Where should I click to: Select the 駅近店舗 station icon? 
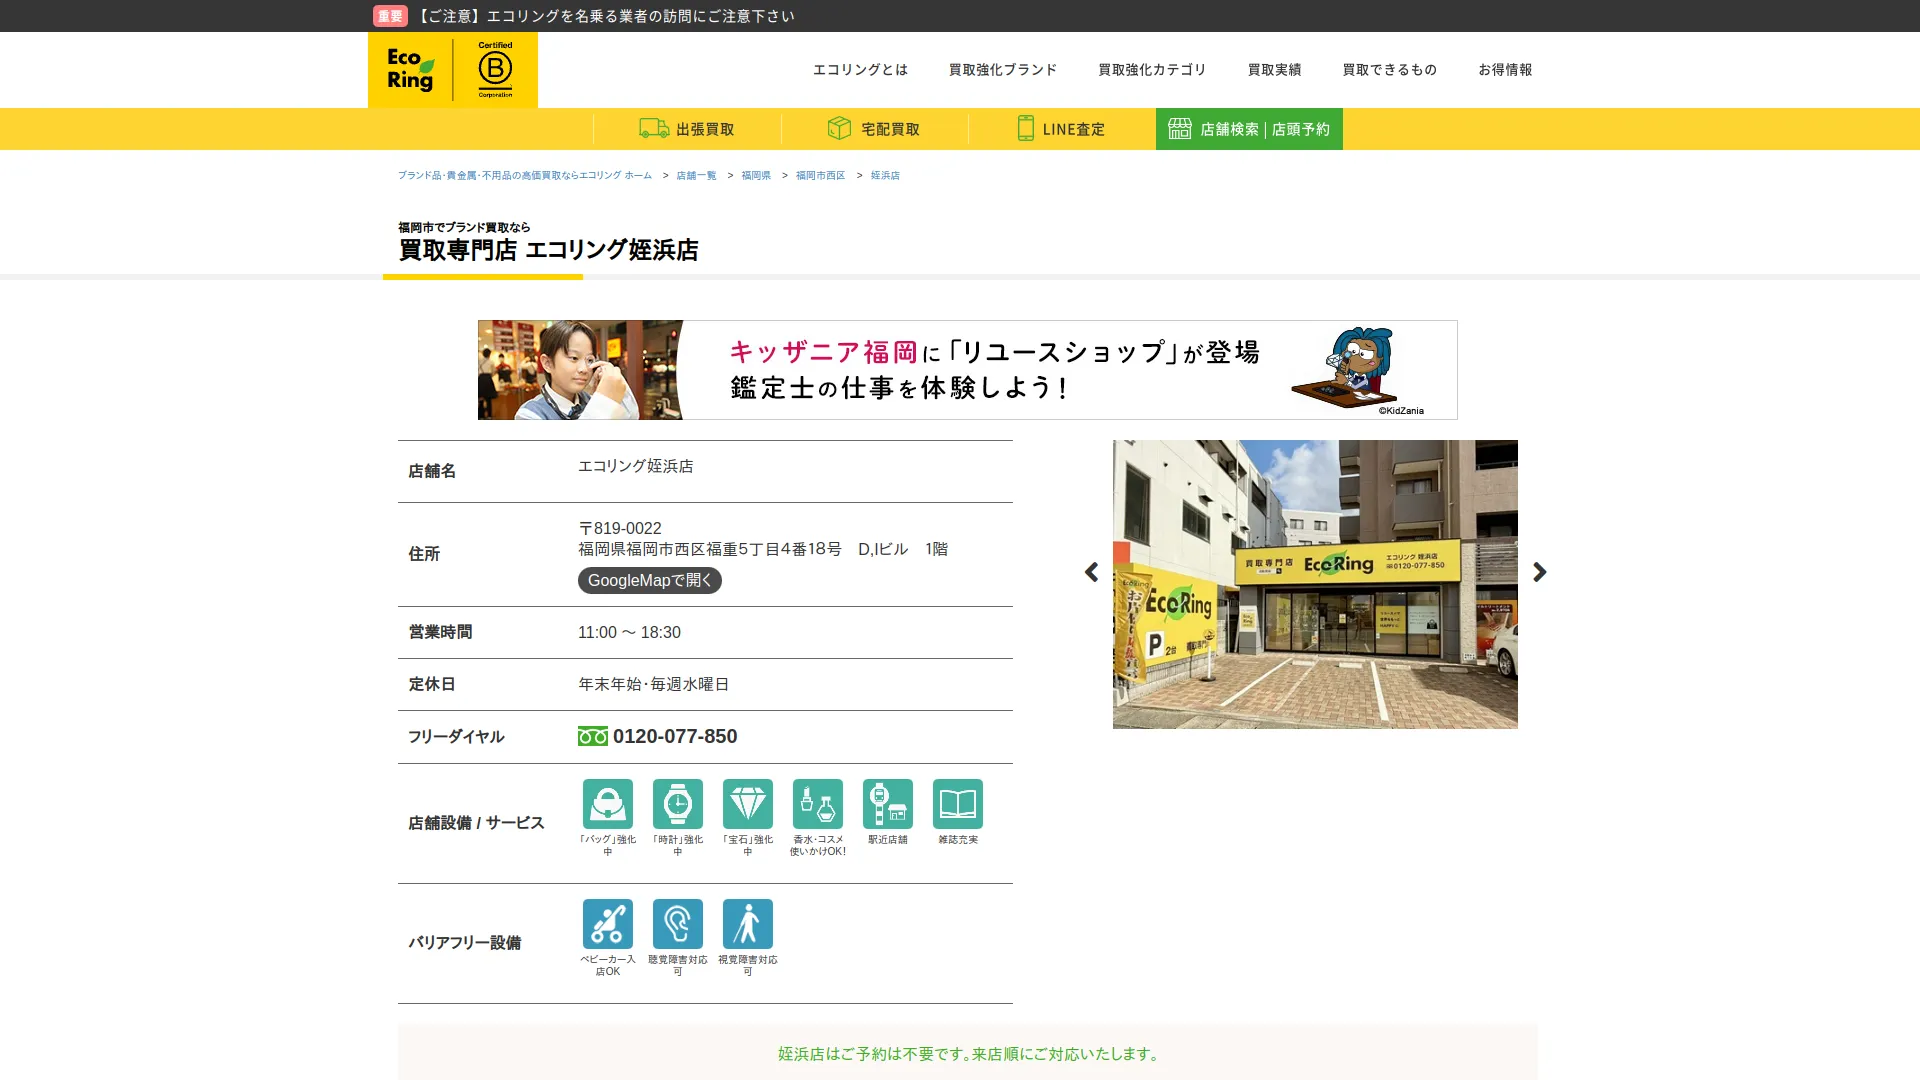pyautogui.click(x=888, y=804)
